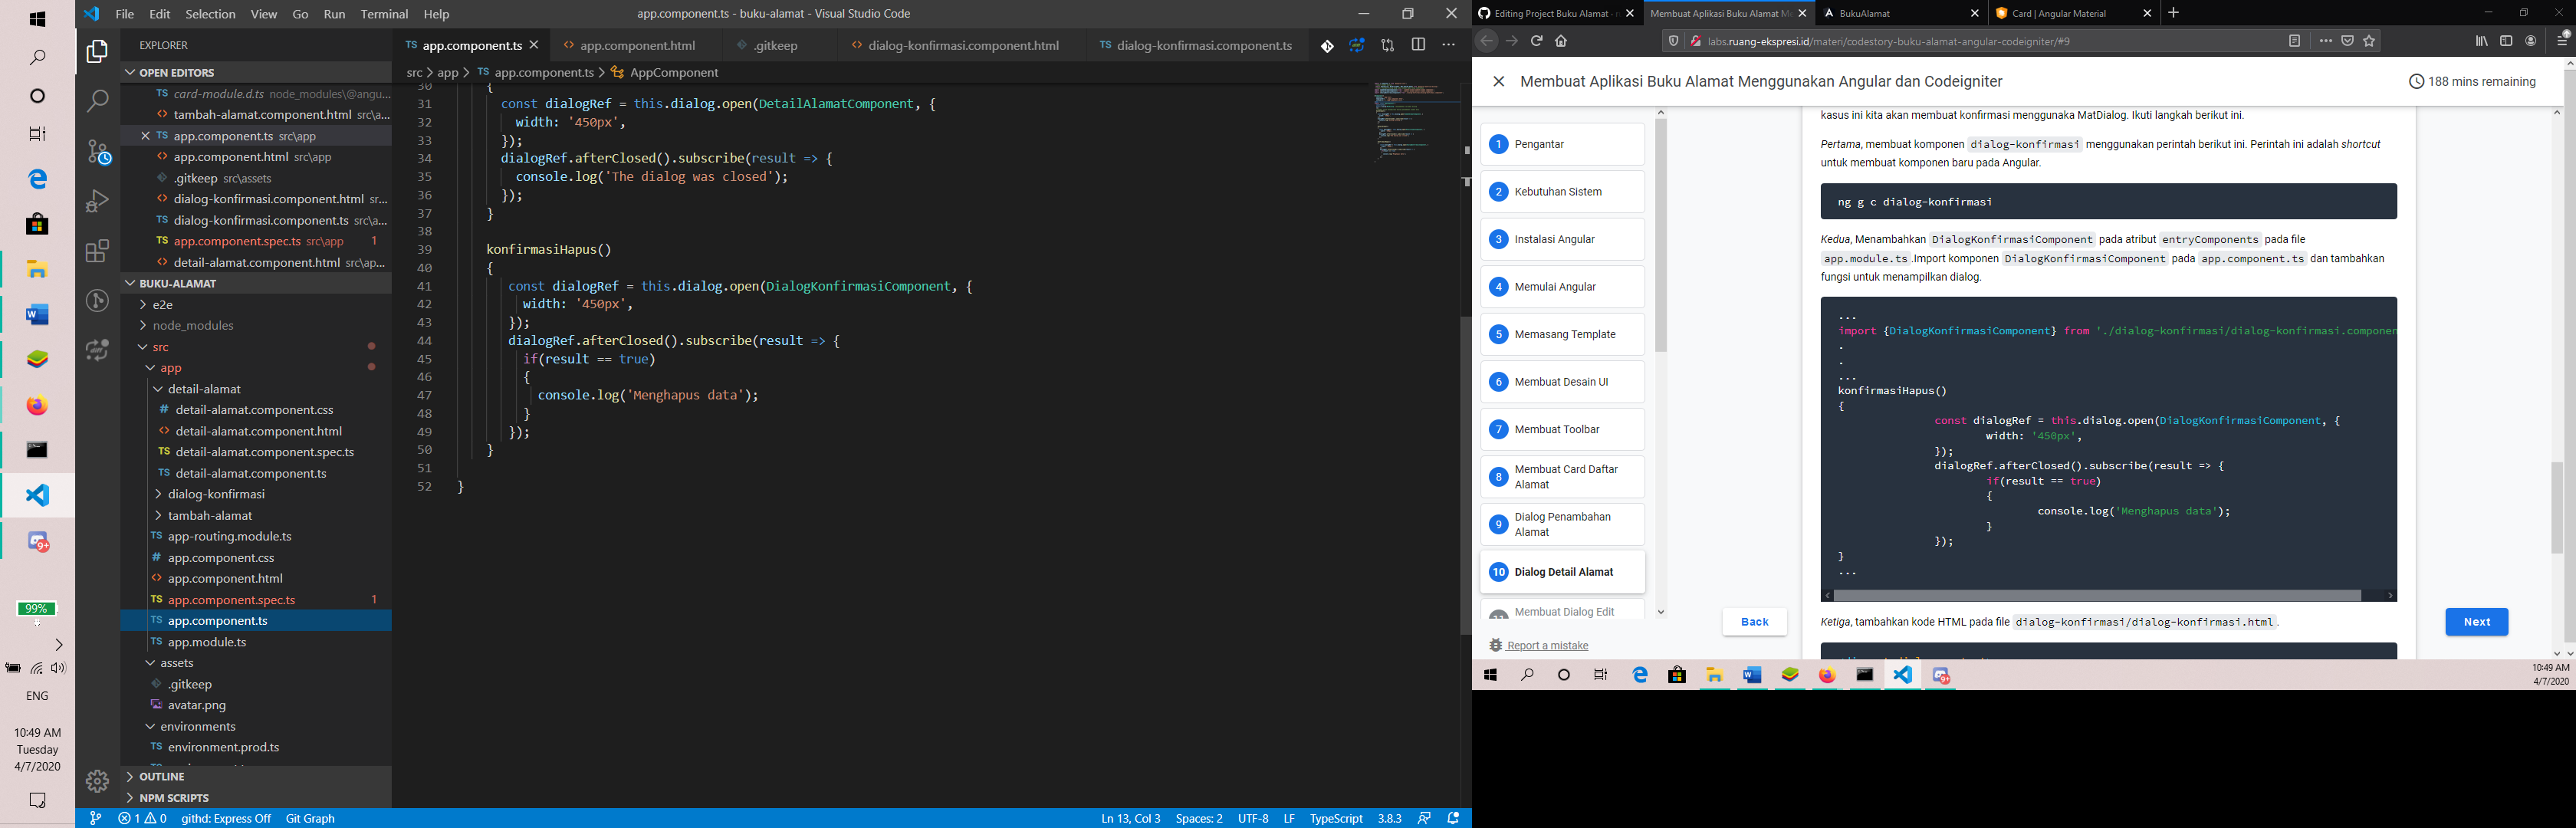The width and height of the screenshot is (2576, 828).
Task: Click the Next button in tutorial
Action: (2476, 622)
